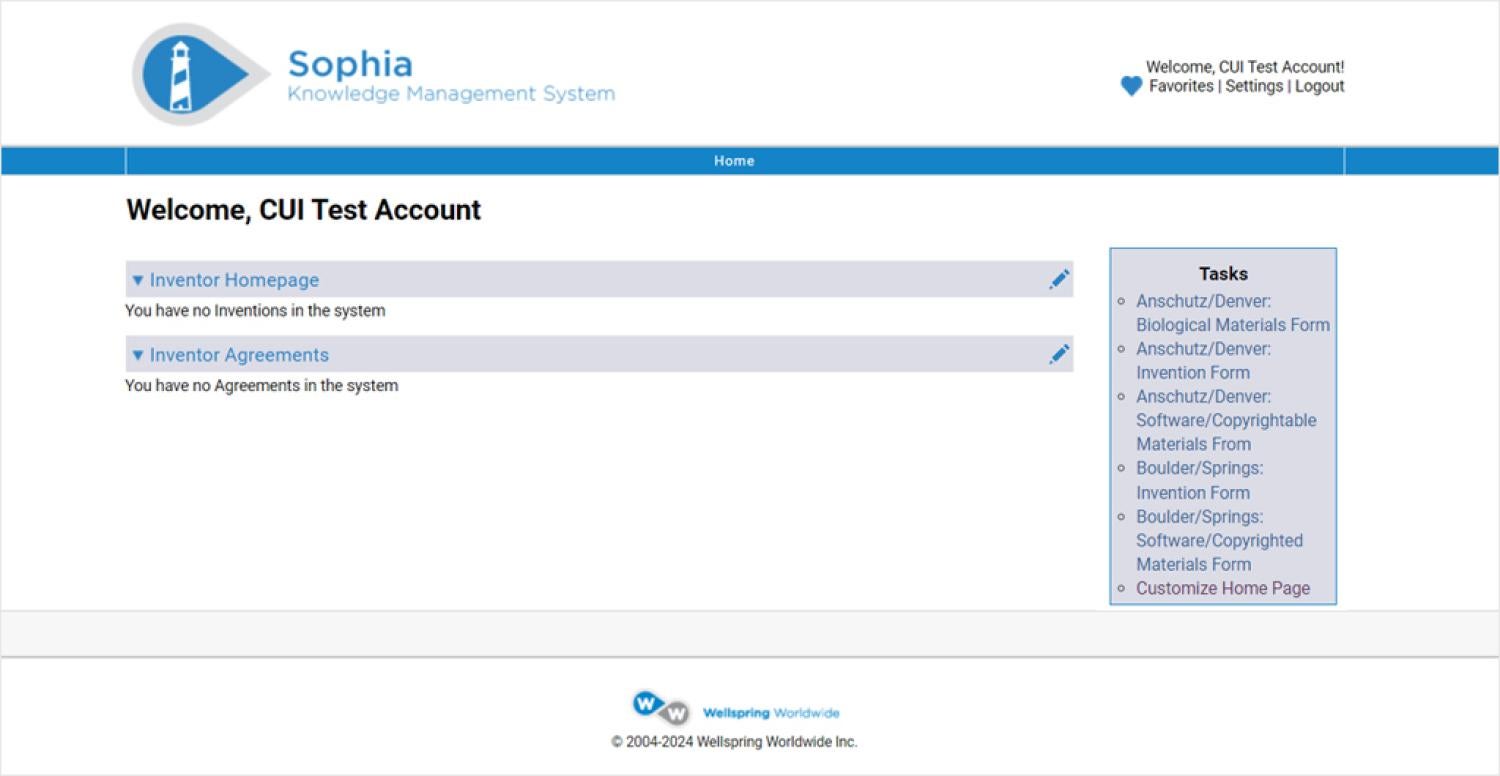
Task: Edit the Inventor Homepage section pencil icon
Action: click(1059, 280)
